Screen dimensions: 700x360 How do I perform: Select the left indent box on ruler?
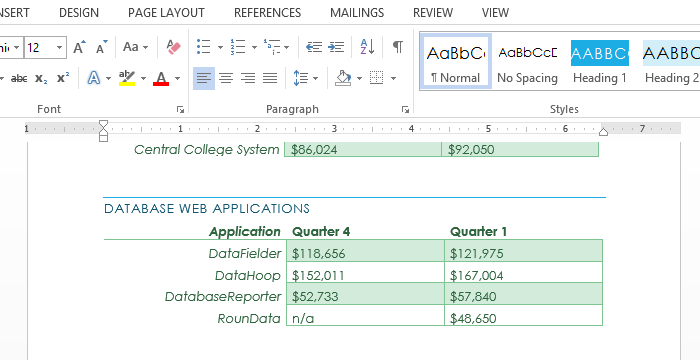coord(104,138)
